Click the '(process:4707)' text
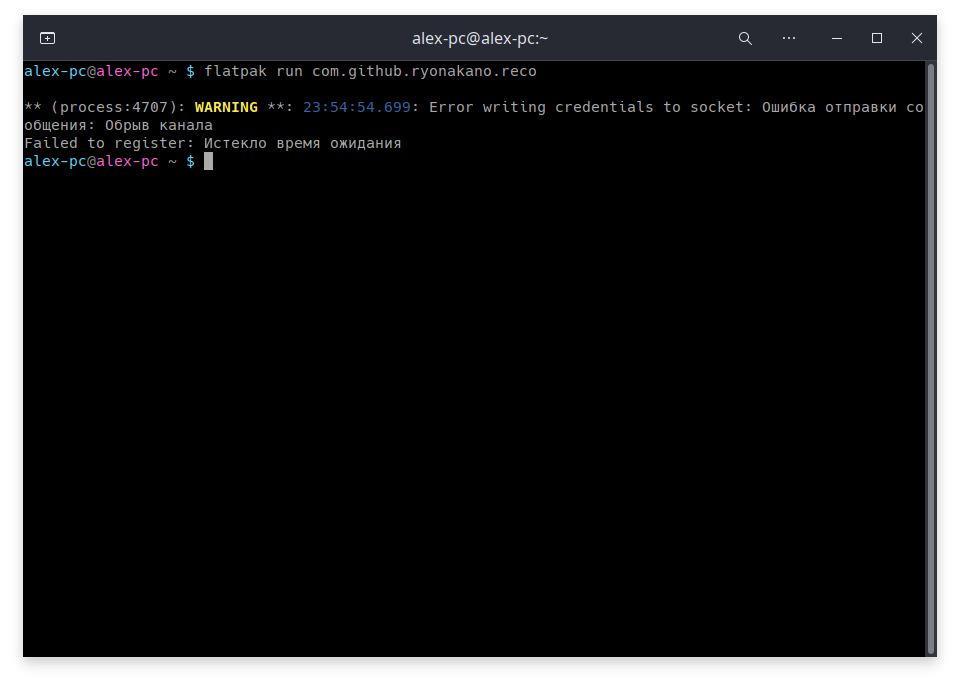Image resolution: width=960 pixels, height=688 pixels. pos(114,107)
